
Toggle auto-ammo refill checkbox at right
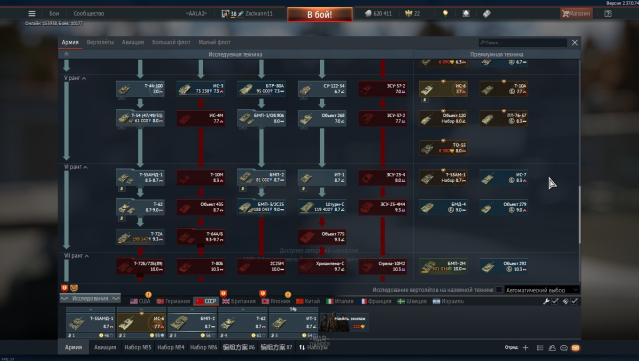click(x=574, y=301)
